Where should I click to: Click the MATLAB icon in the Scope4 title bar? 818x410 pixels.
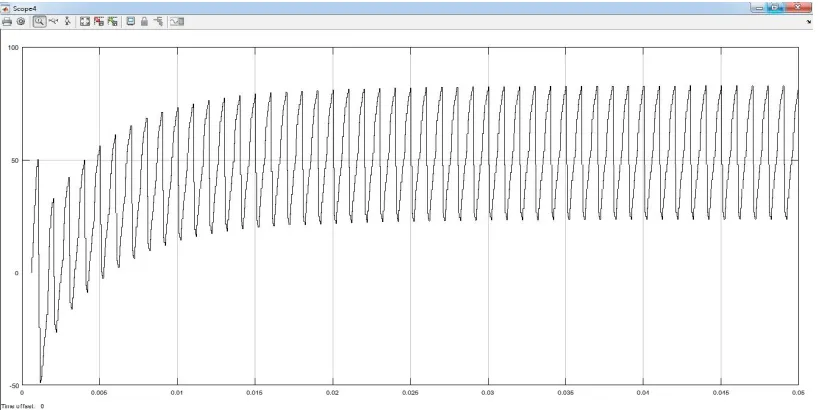tap(6, 9)
